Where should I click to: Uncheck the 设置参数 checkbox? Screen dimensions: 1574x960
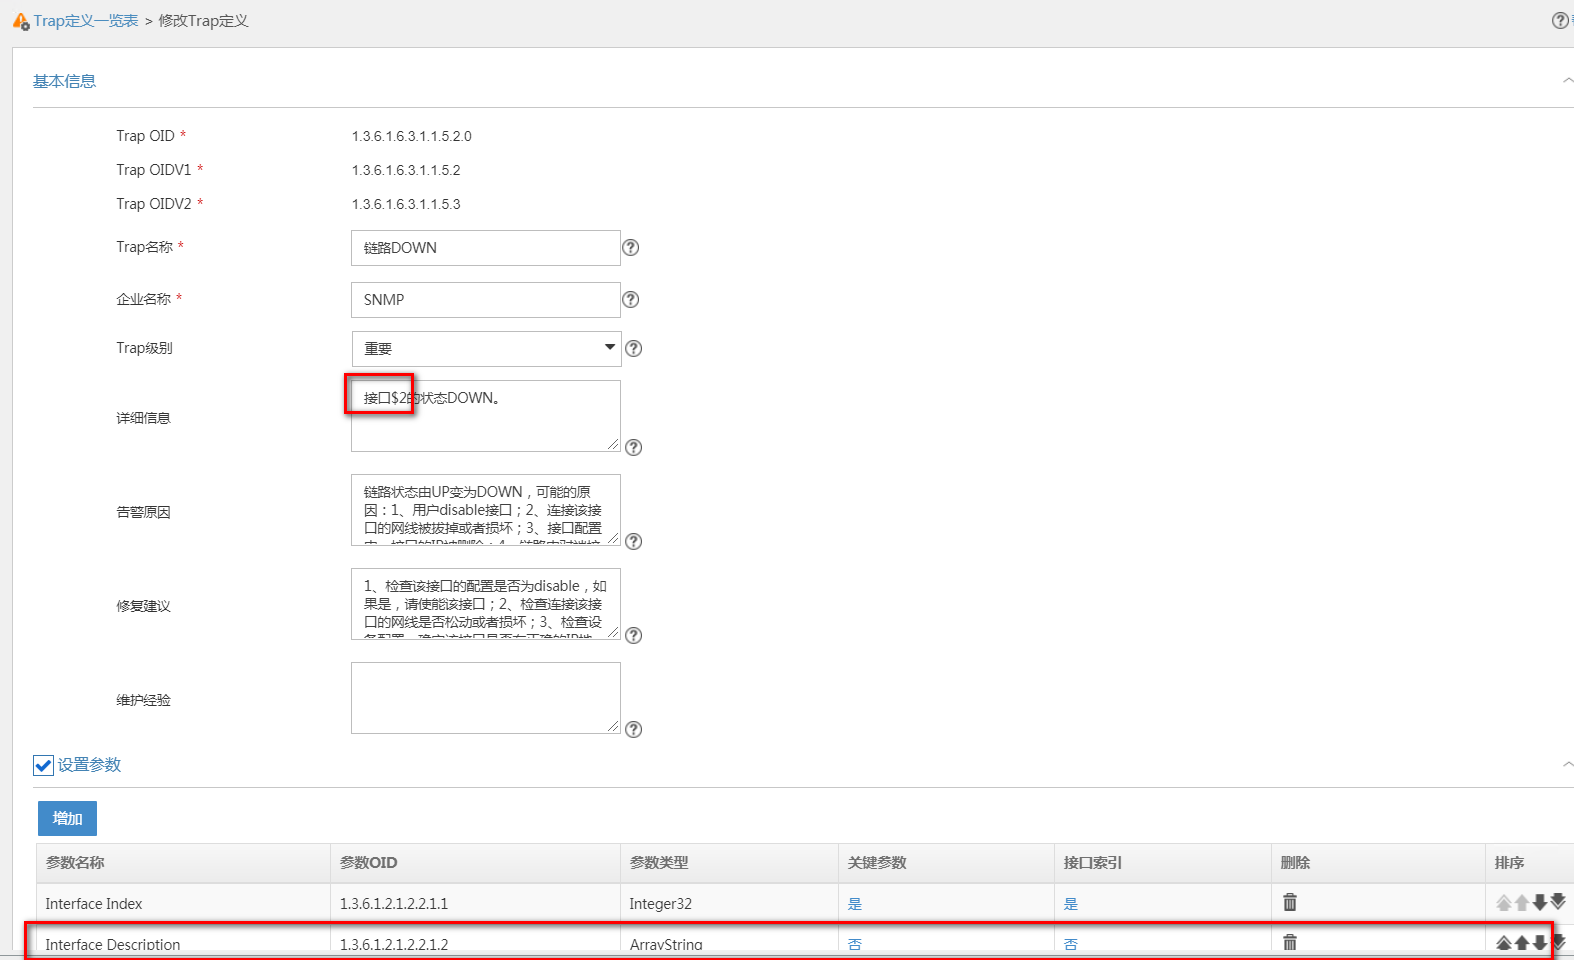[43, 766]
